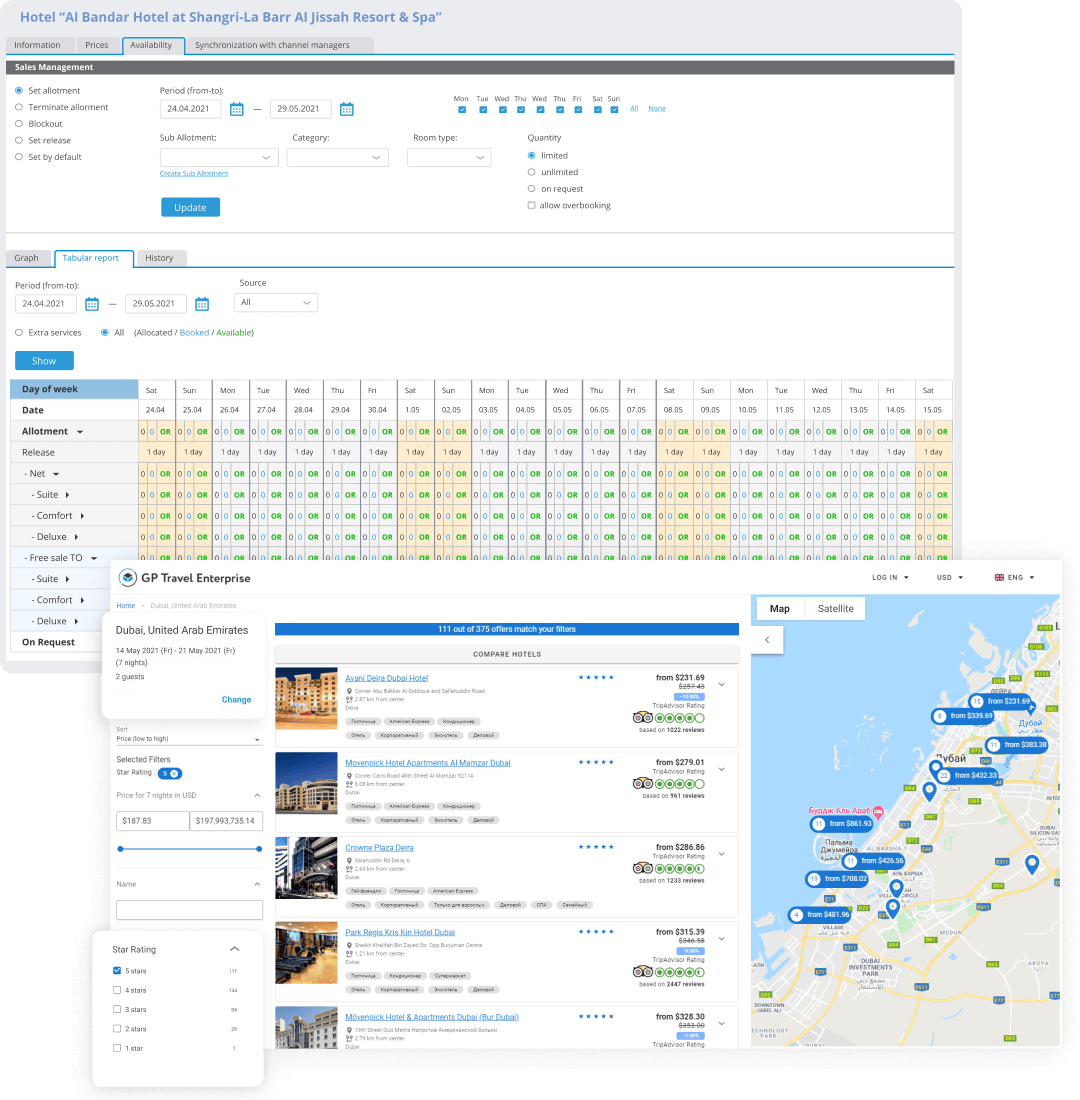This screenshot has height=1100, width=1080.
Task: Remove the 5 star rating filter chip
Action: click(173, 773)
